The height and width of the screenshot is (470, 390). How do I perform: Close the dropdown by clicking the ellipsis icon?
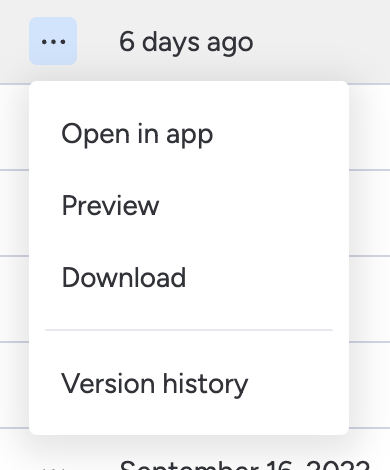(53, 41)
